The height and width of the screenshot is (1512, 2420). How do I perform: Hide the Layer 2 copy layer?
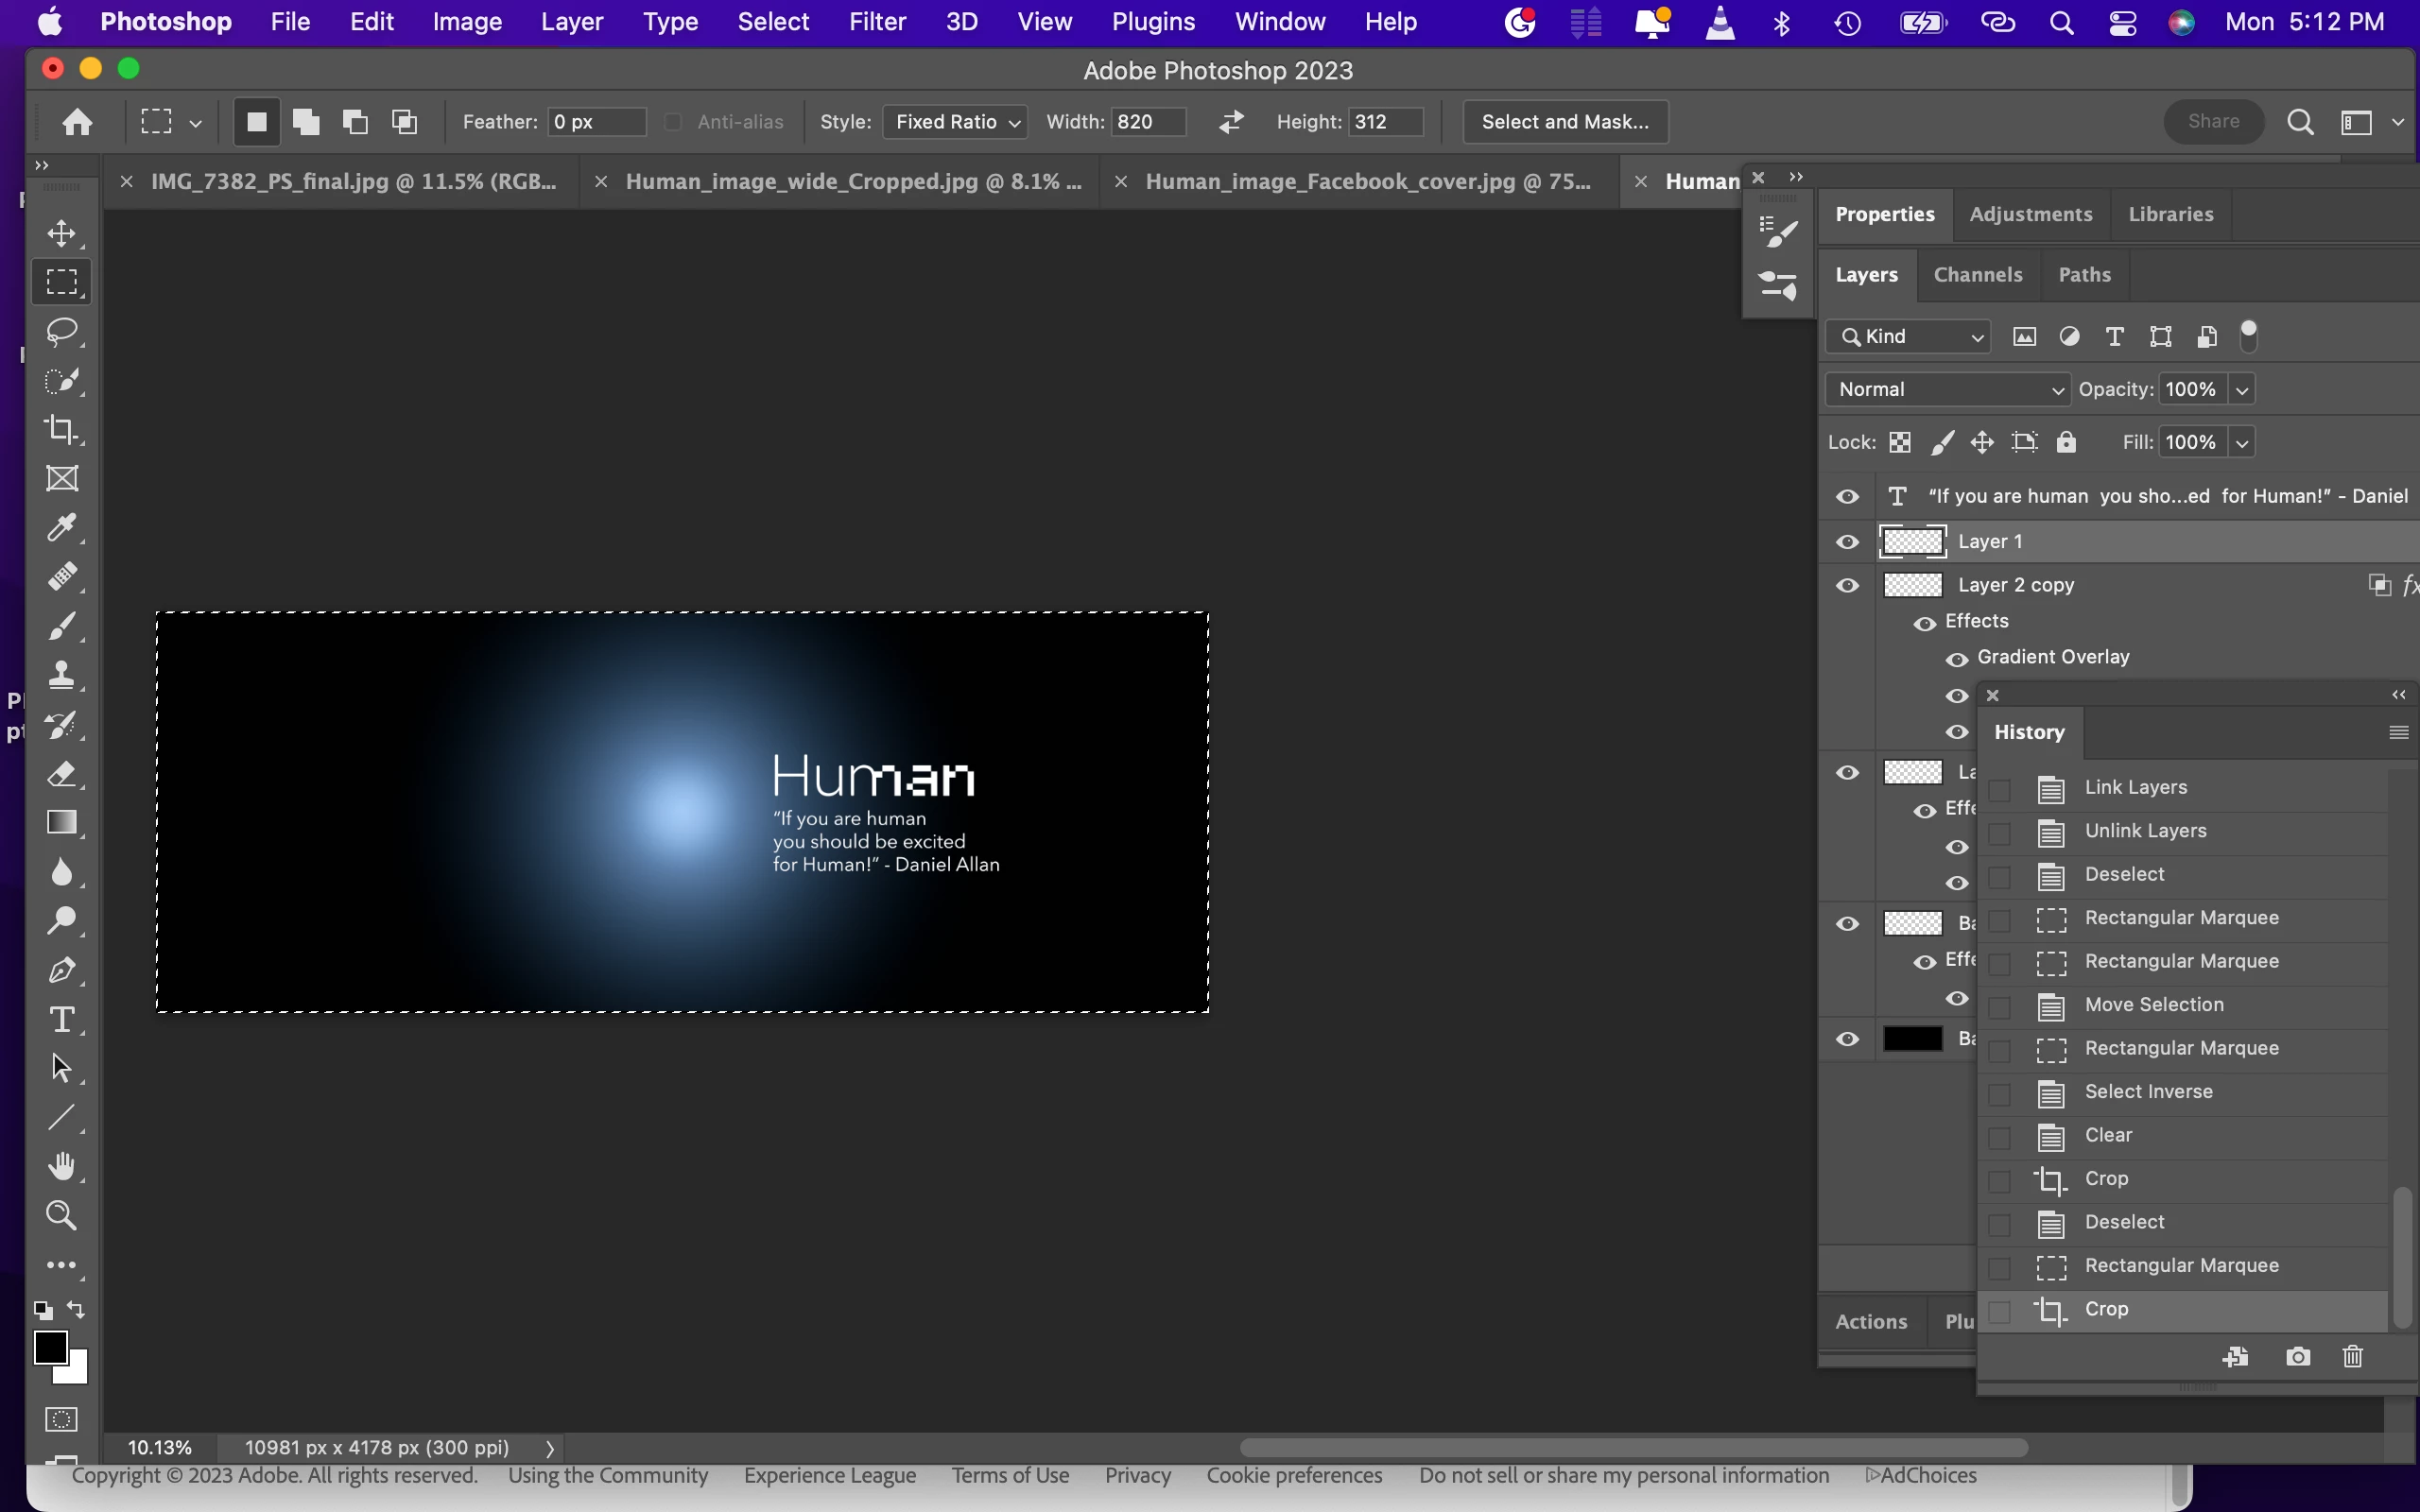click(1847, 586)
